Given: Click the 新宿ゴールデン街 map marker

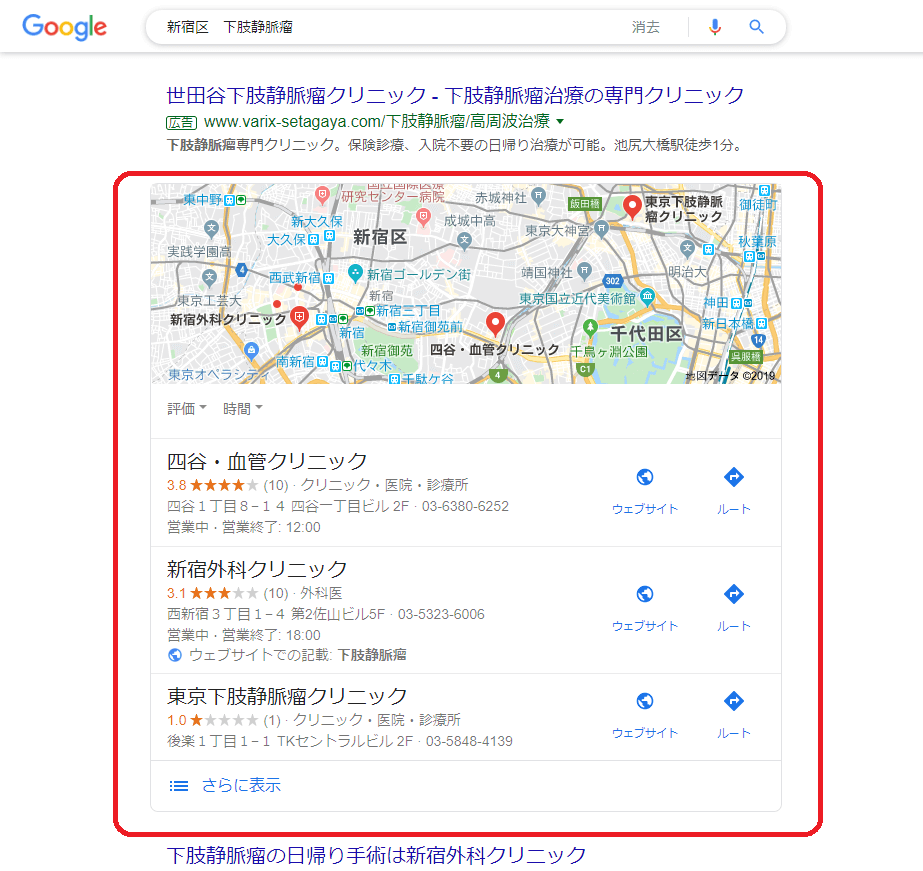Looking at the screenshot, I should click(x=355, y=273).
